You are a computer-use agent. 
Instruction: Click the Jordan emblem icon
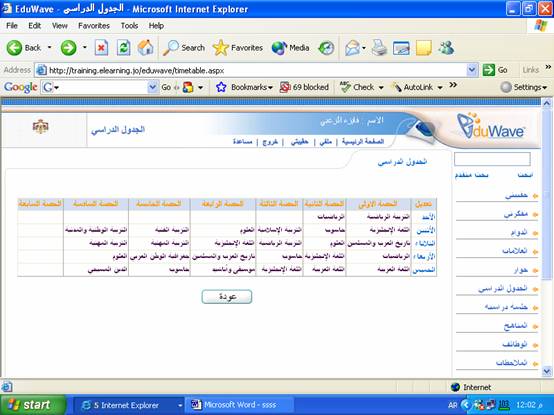41,126
